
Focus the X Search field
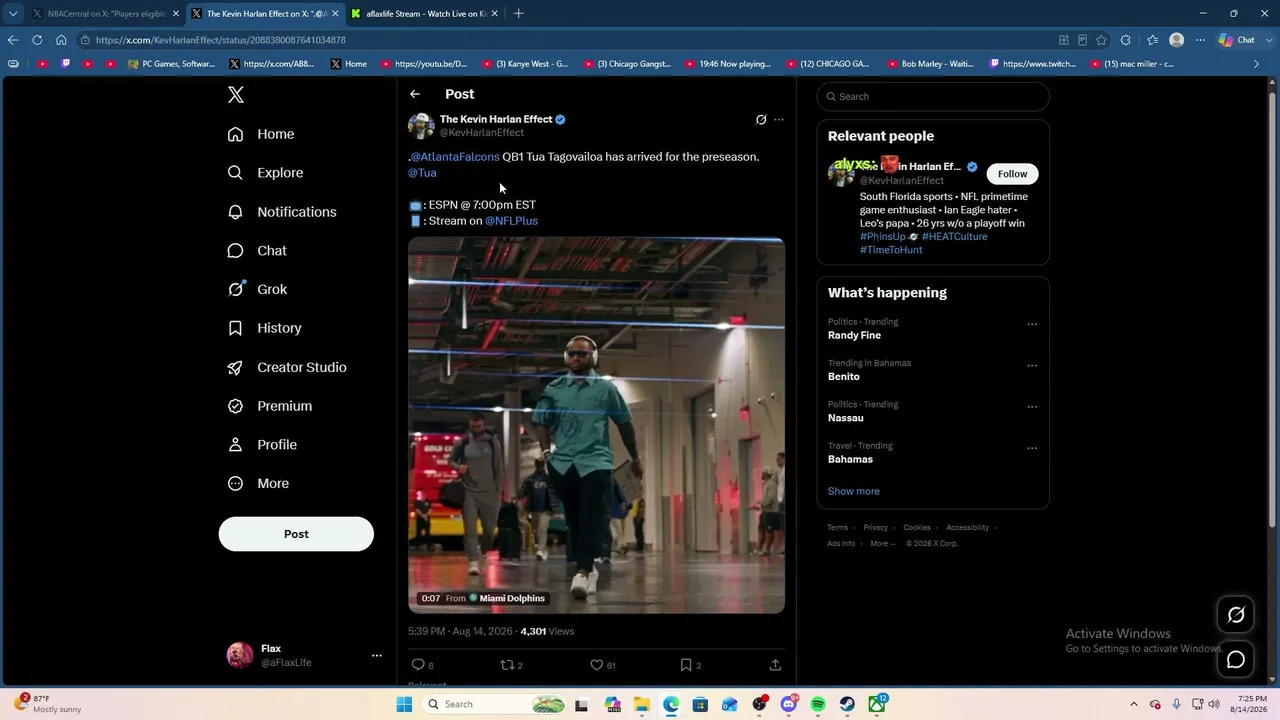933,97
